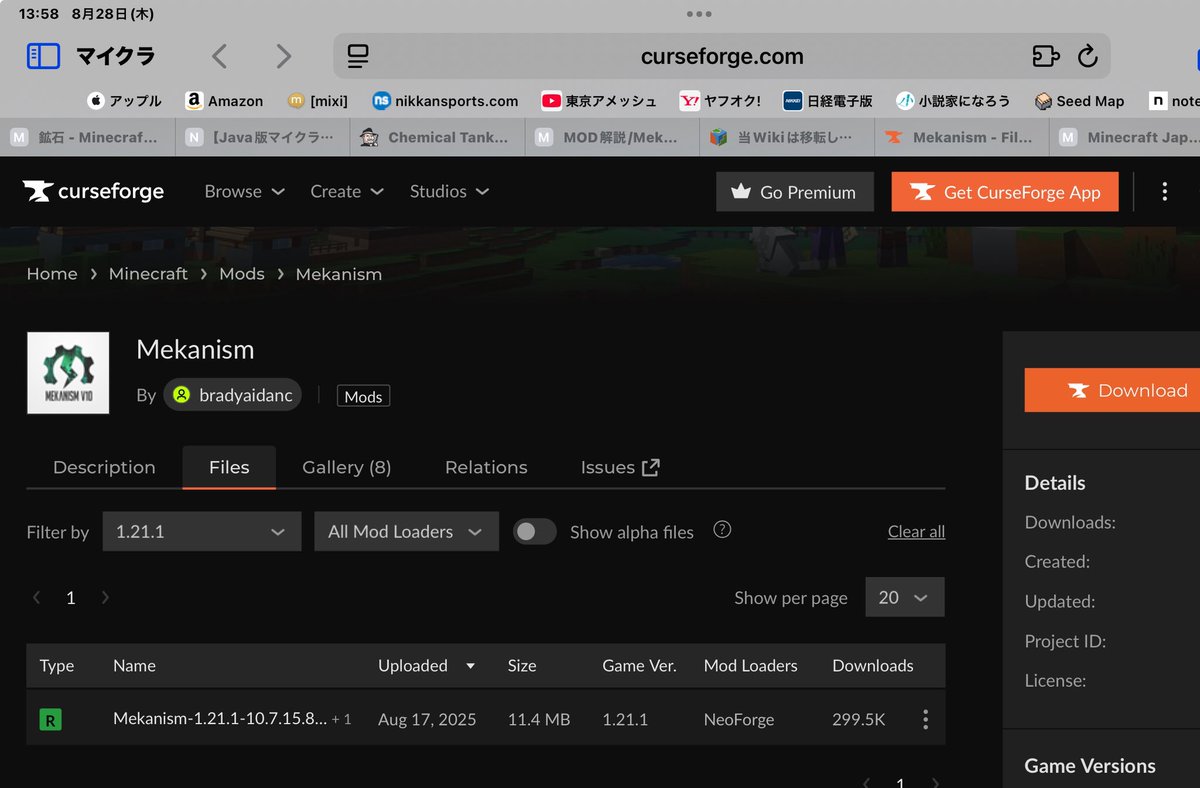The height and width of the screenshot is (788, 1200).
Task: Click the NeoForge mod loader cell
Action: tap(739, 719)
